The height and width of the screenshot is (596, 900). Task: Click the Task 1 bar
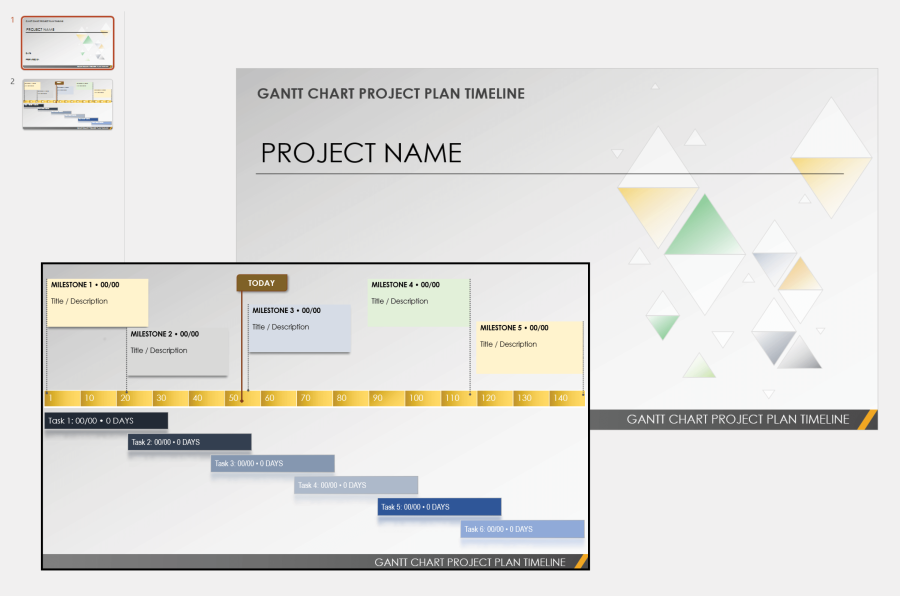105,420
